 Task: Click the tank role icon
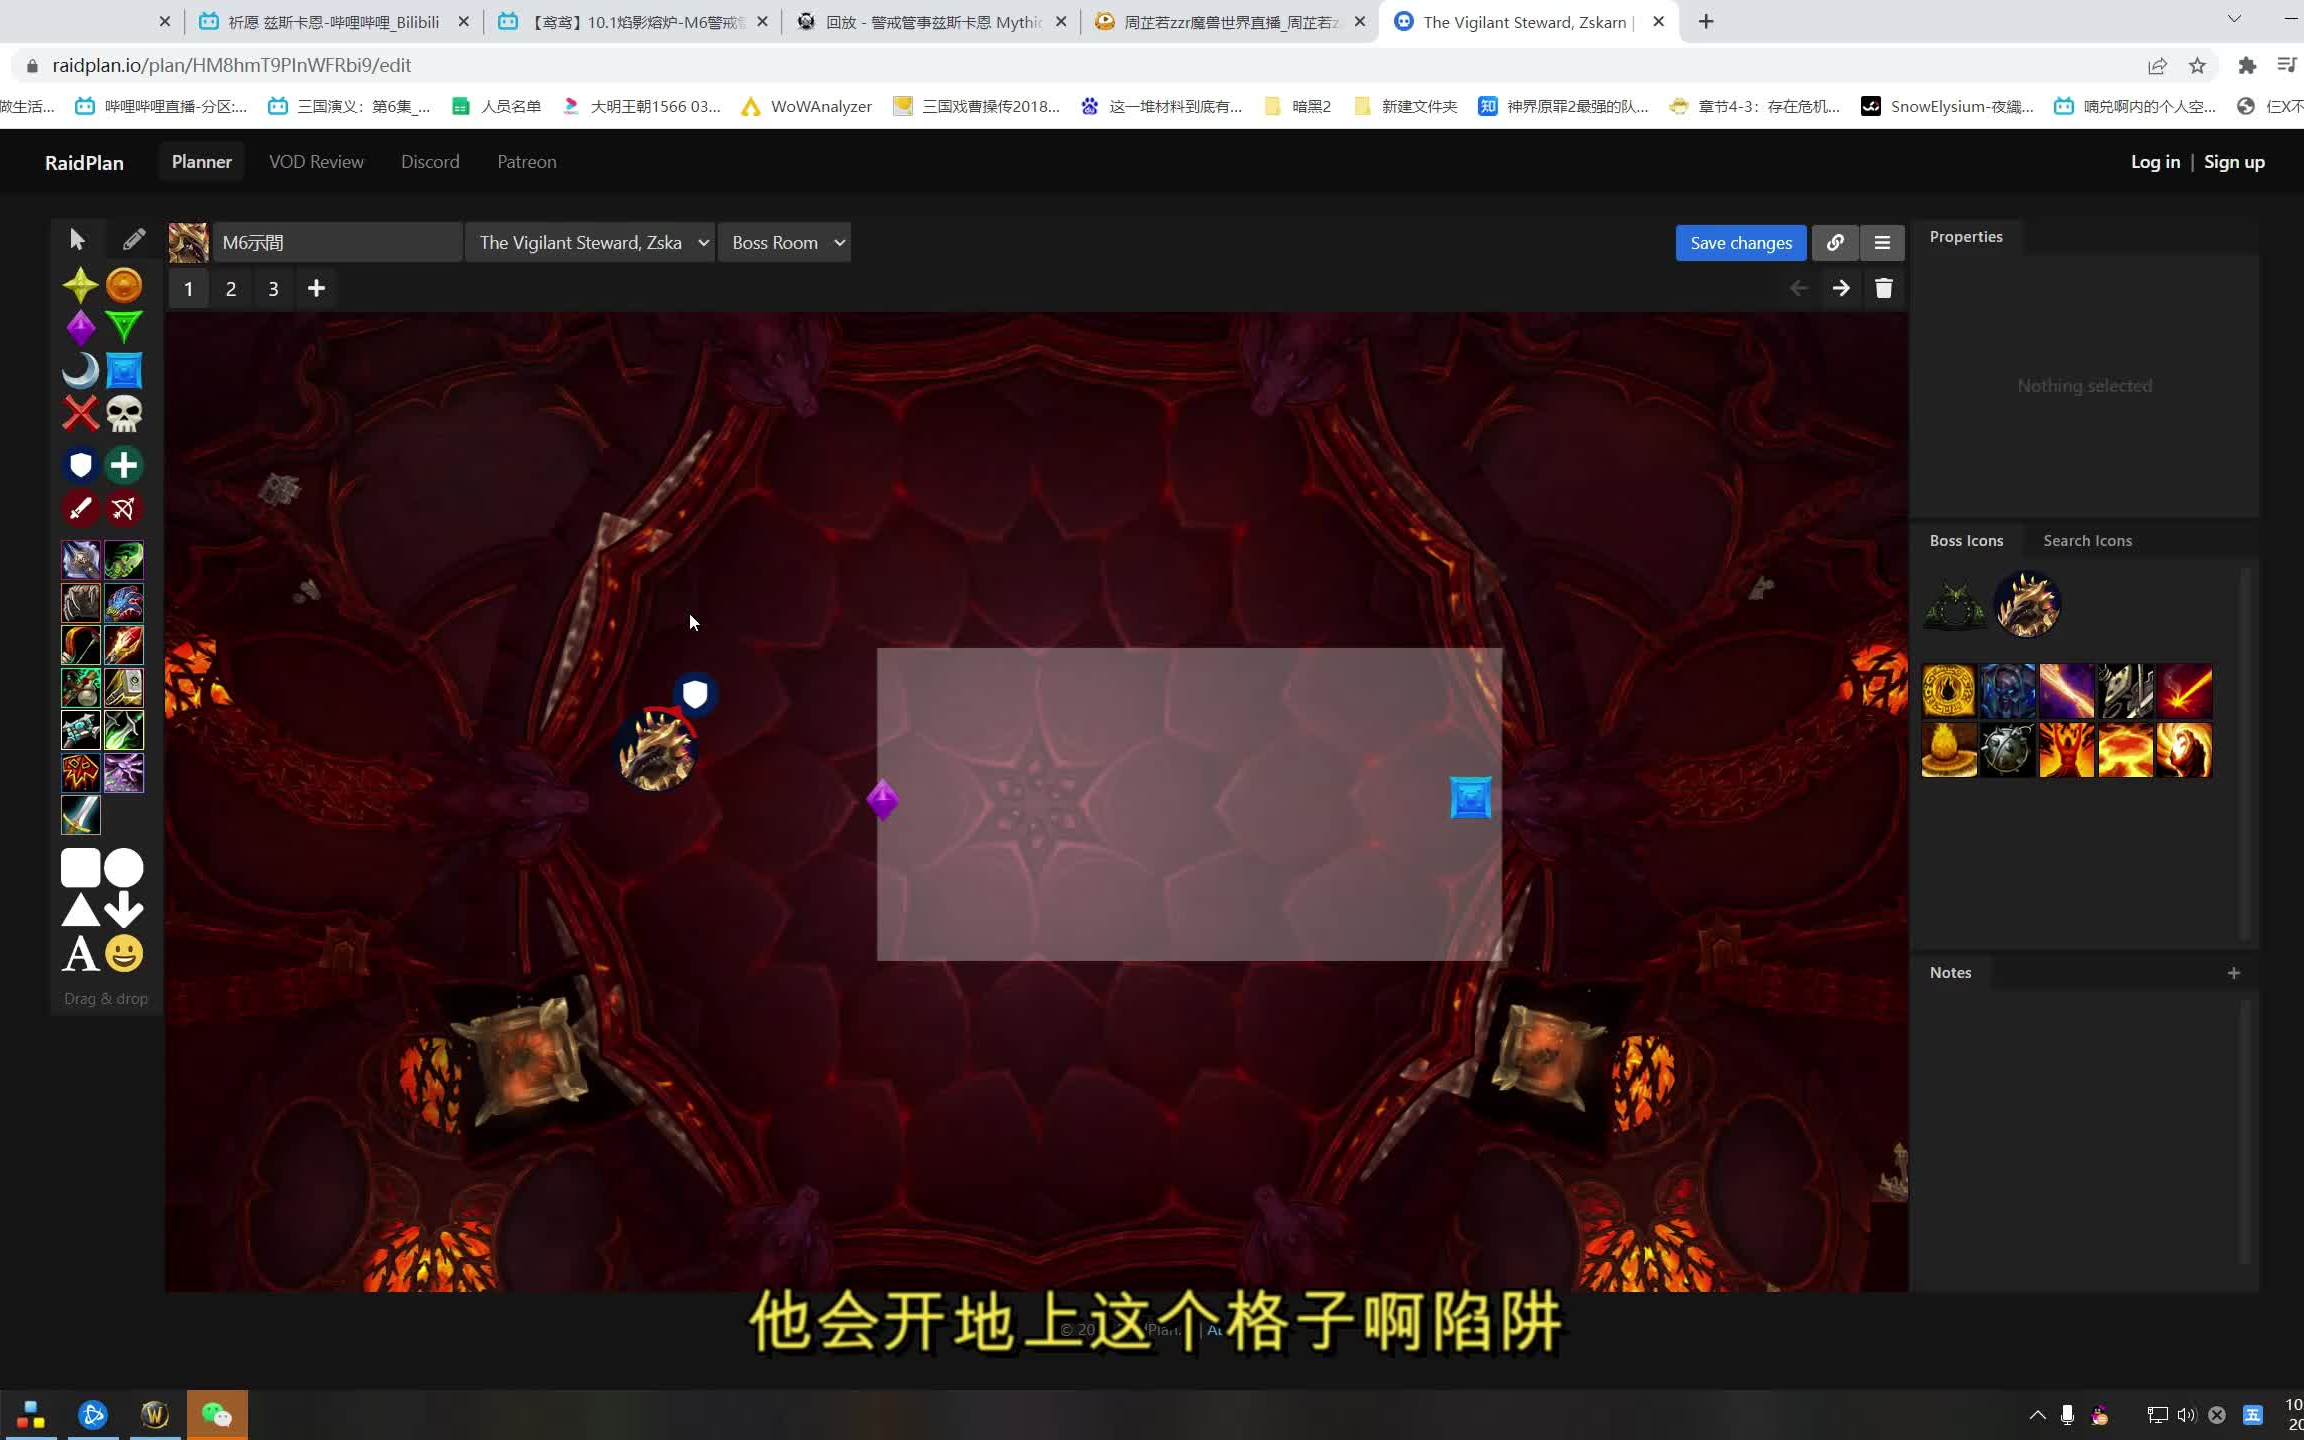80,465
